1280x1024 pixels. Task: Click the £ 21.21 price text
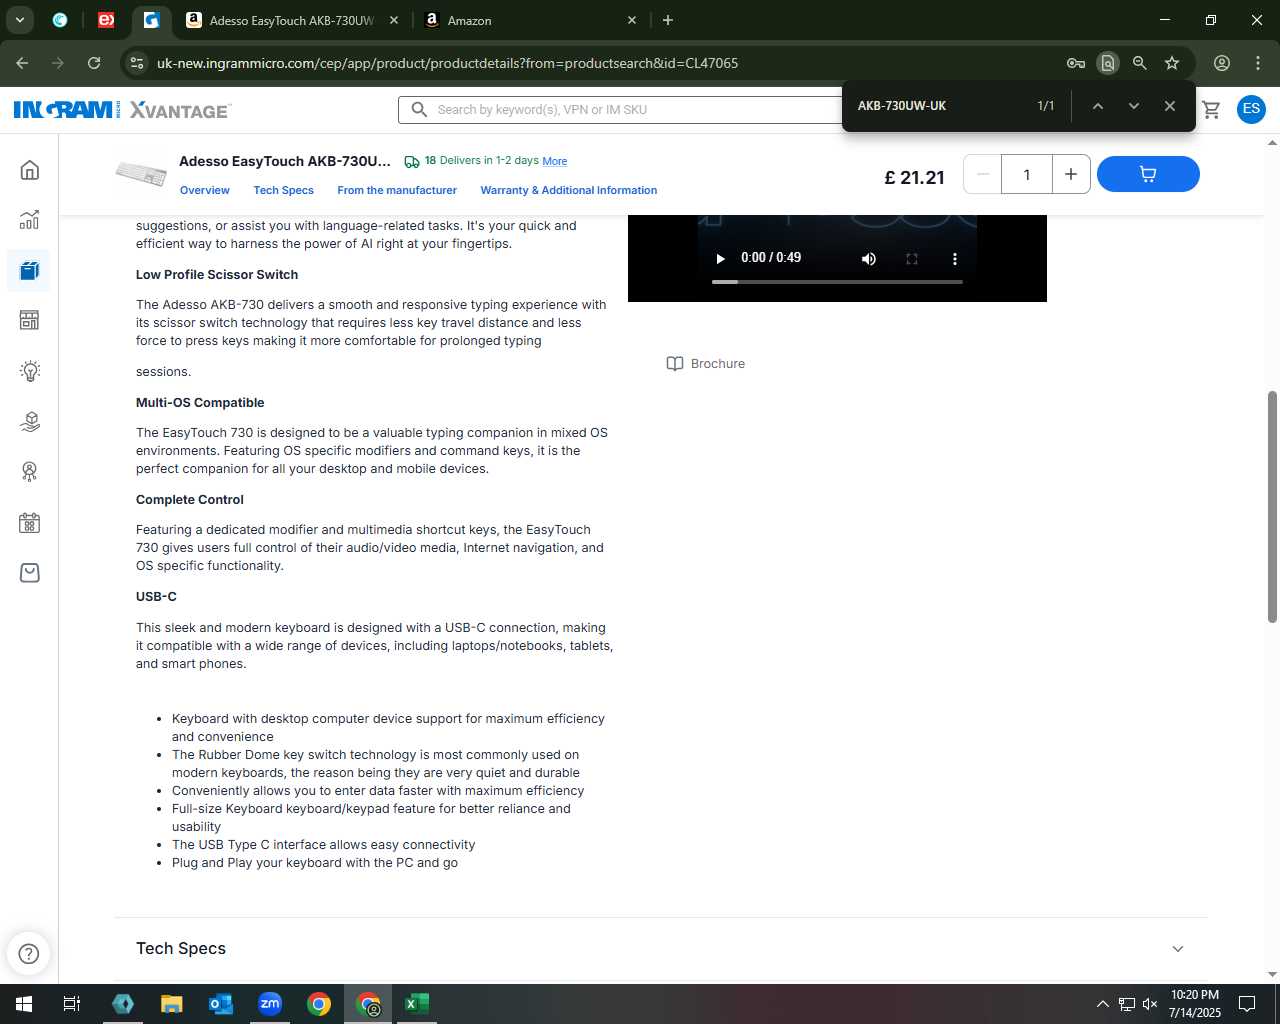(914, 178)
